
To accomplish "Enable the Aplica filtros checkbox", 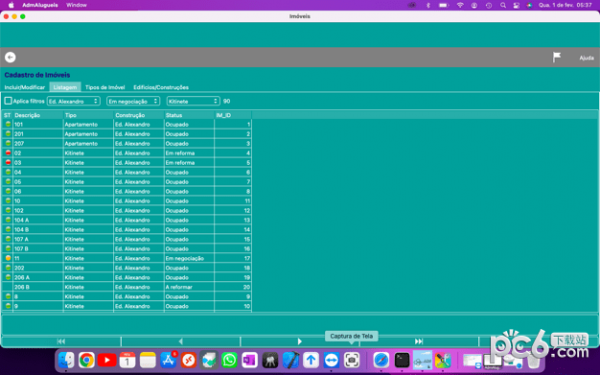I will (x=8, y=101).
